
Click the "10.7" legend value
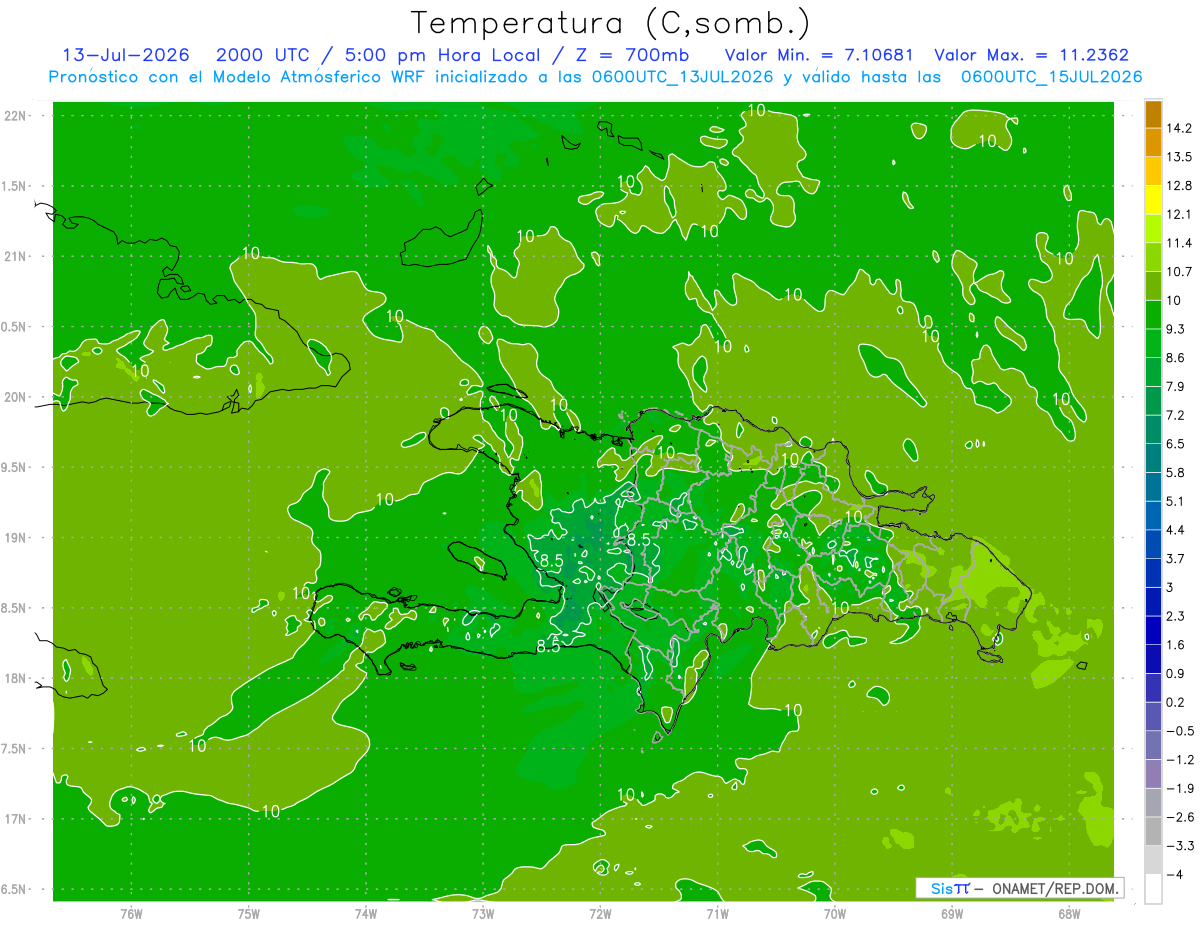pos(1180,272)
